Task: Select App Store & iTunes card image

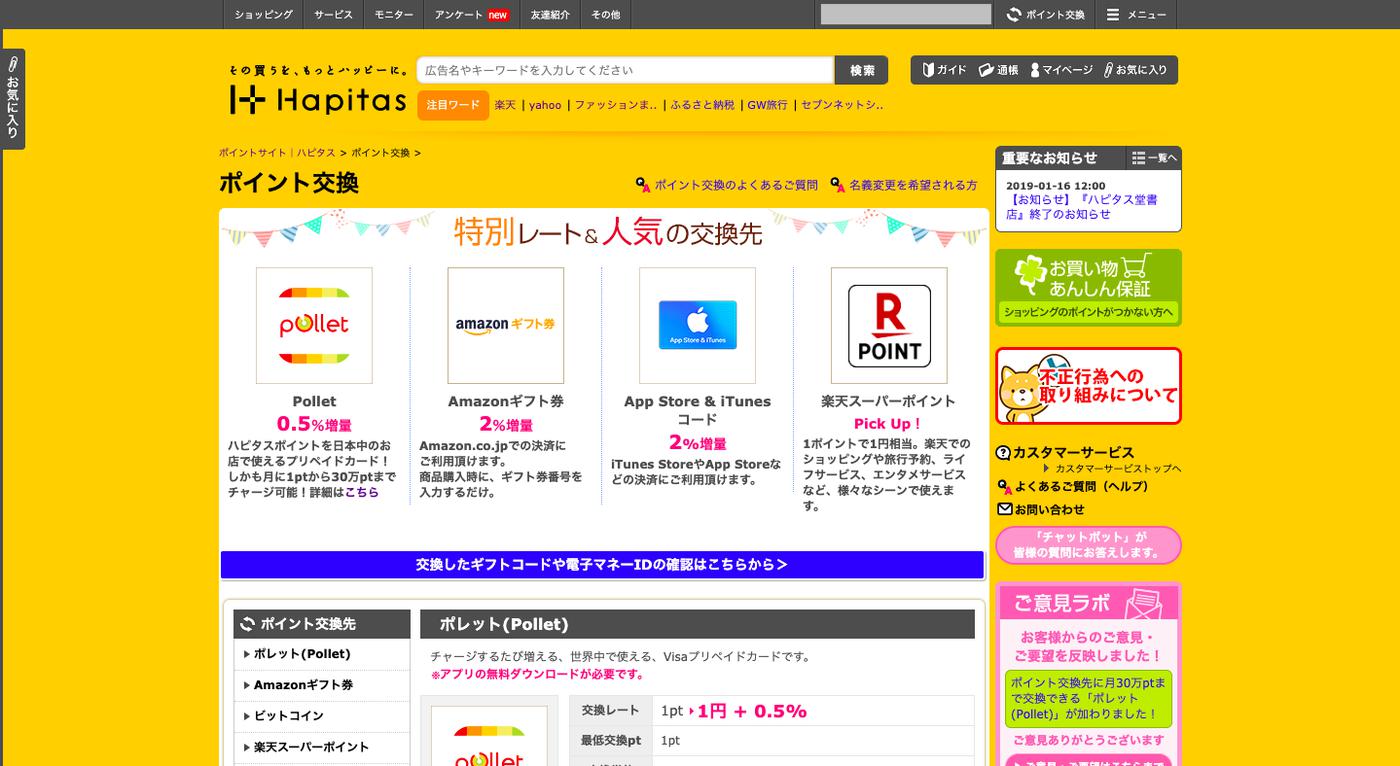Action: coord(697,325)
